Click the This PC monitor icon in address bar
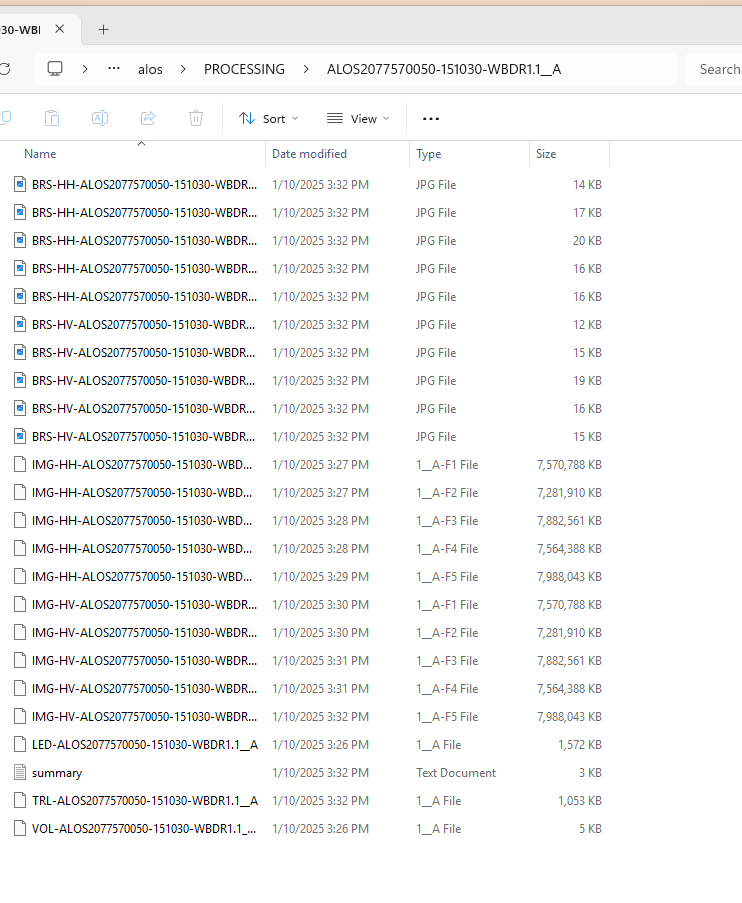 [55, 69]
